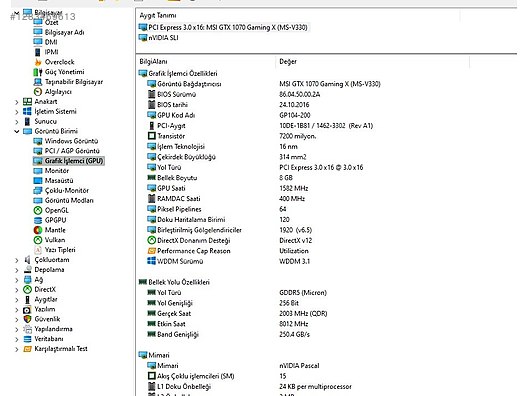528x396 pixels.
Task: Open the Yazı Tipleri fonts icon
Action: [38, 250]
